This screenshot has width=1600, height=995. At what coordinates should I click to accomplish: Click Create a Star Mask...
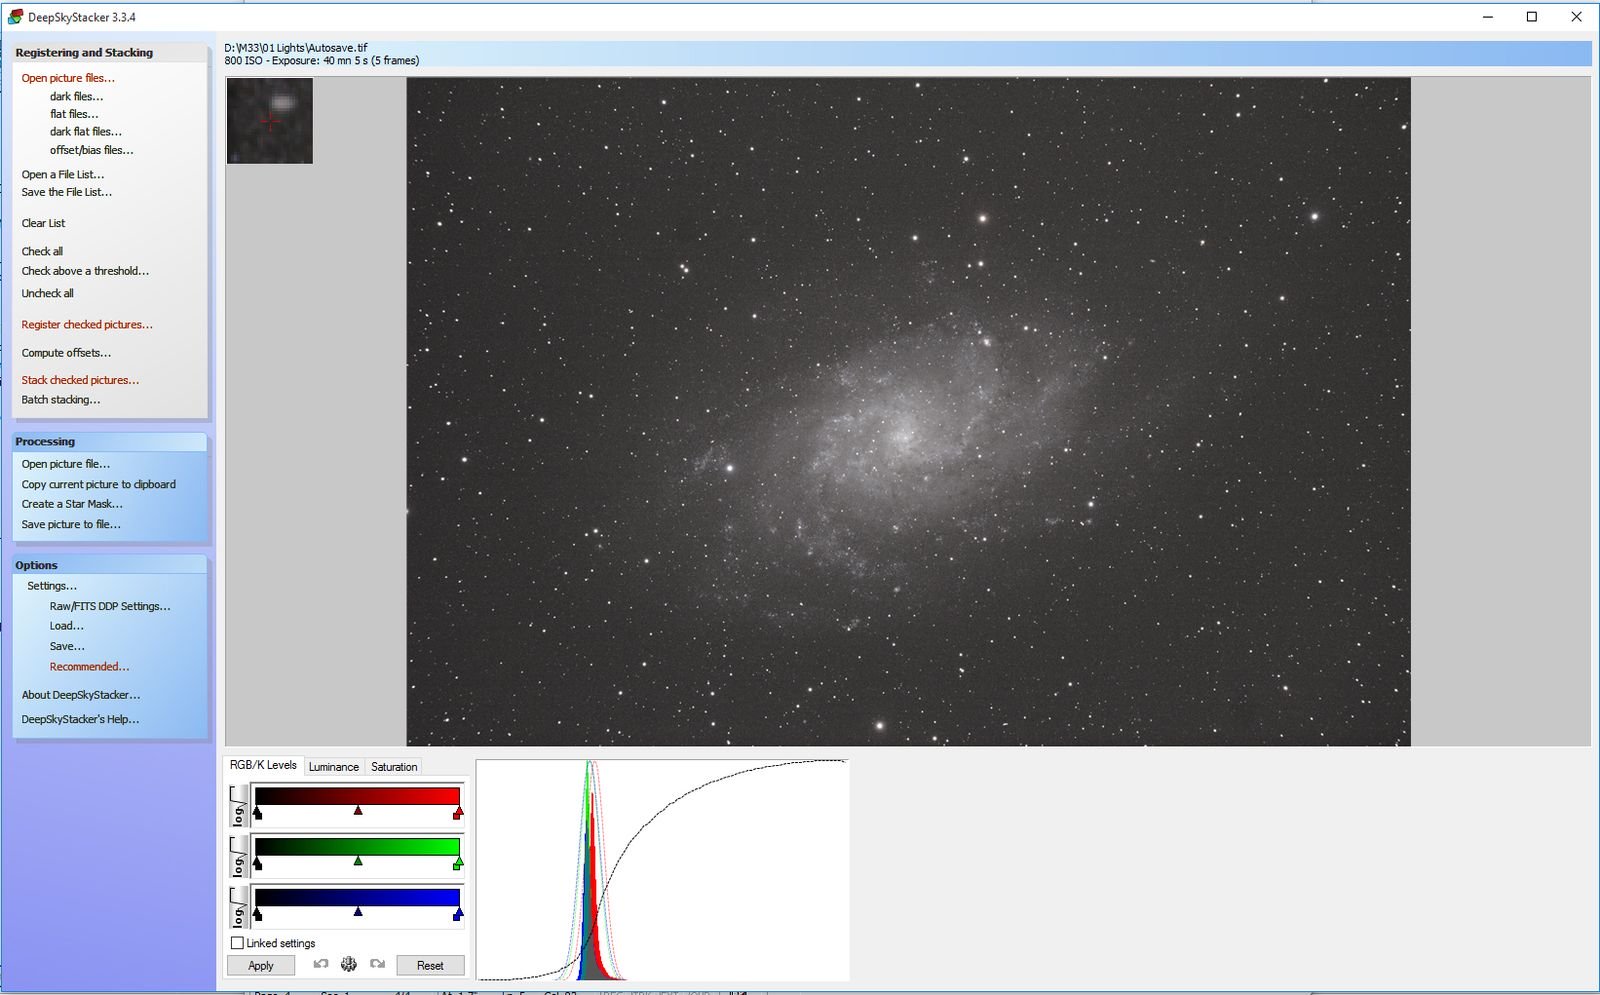(72, 504)
